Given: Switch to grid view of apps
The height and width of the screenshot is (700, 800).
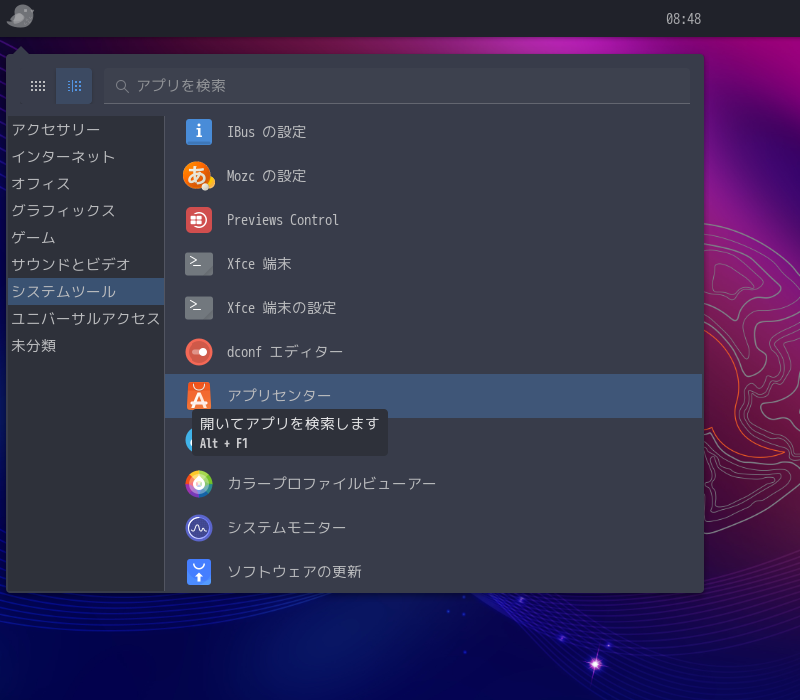Looking at the screenshot, I should [38, 86].
